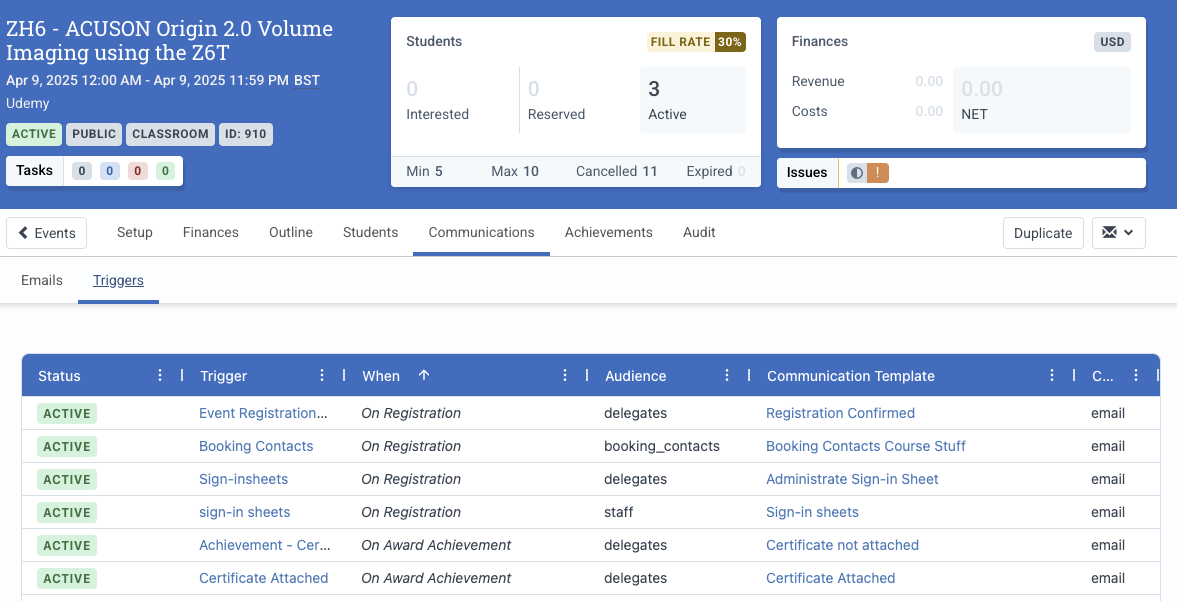Click the FILL RATE 30% badge
The image size is (1177, 601).
pos(696,42)
